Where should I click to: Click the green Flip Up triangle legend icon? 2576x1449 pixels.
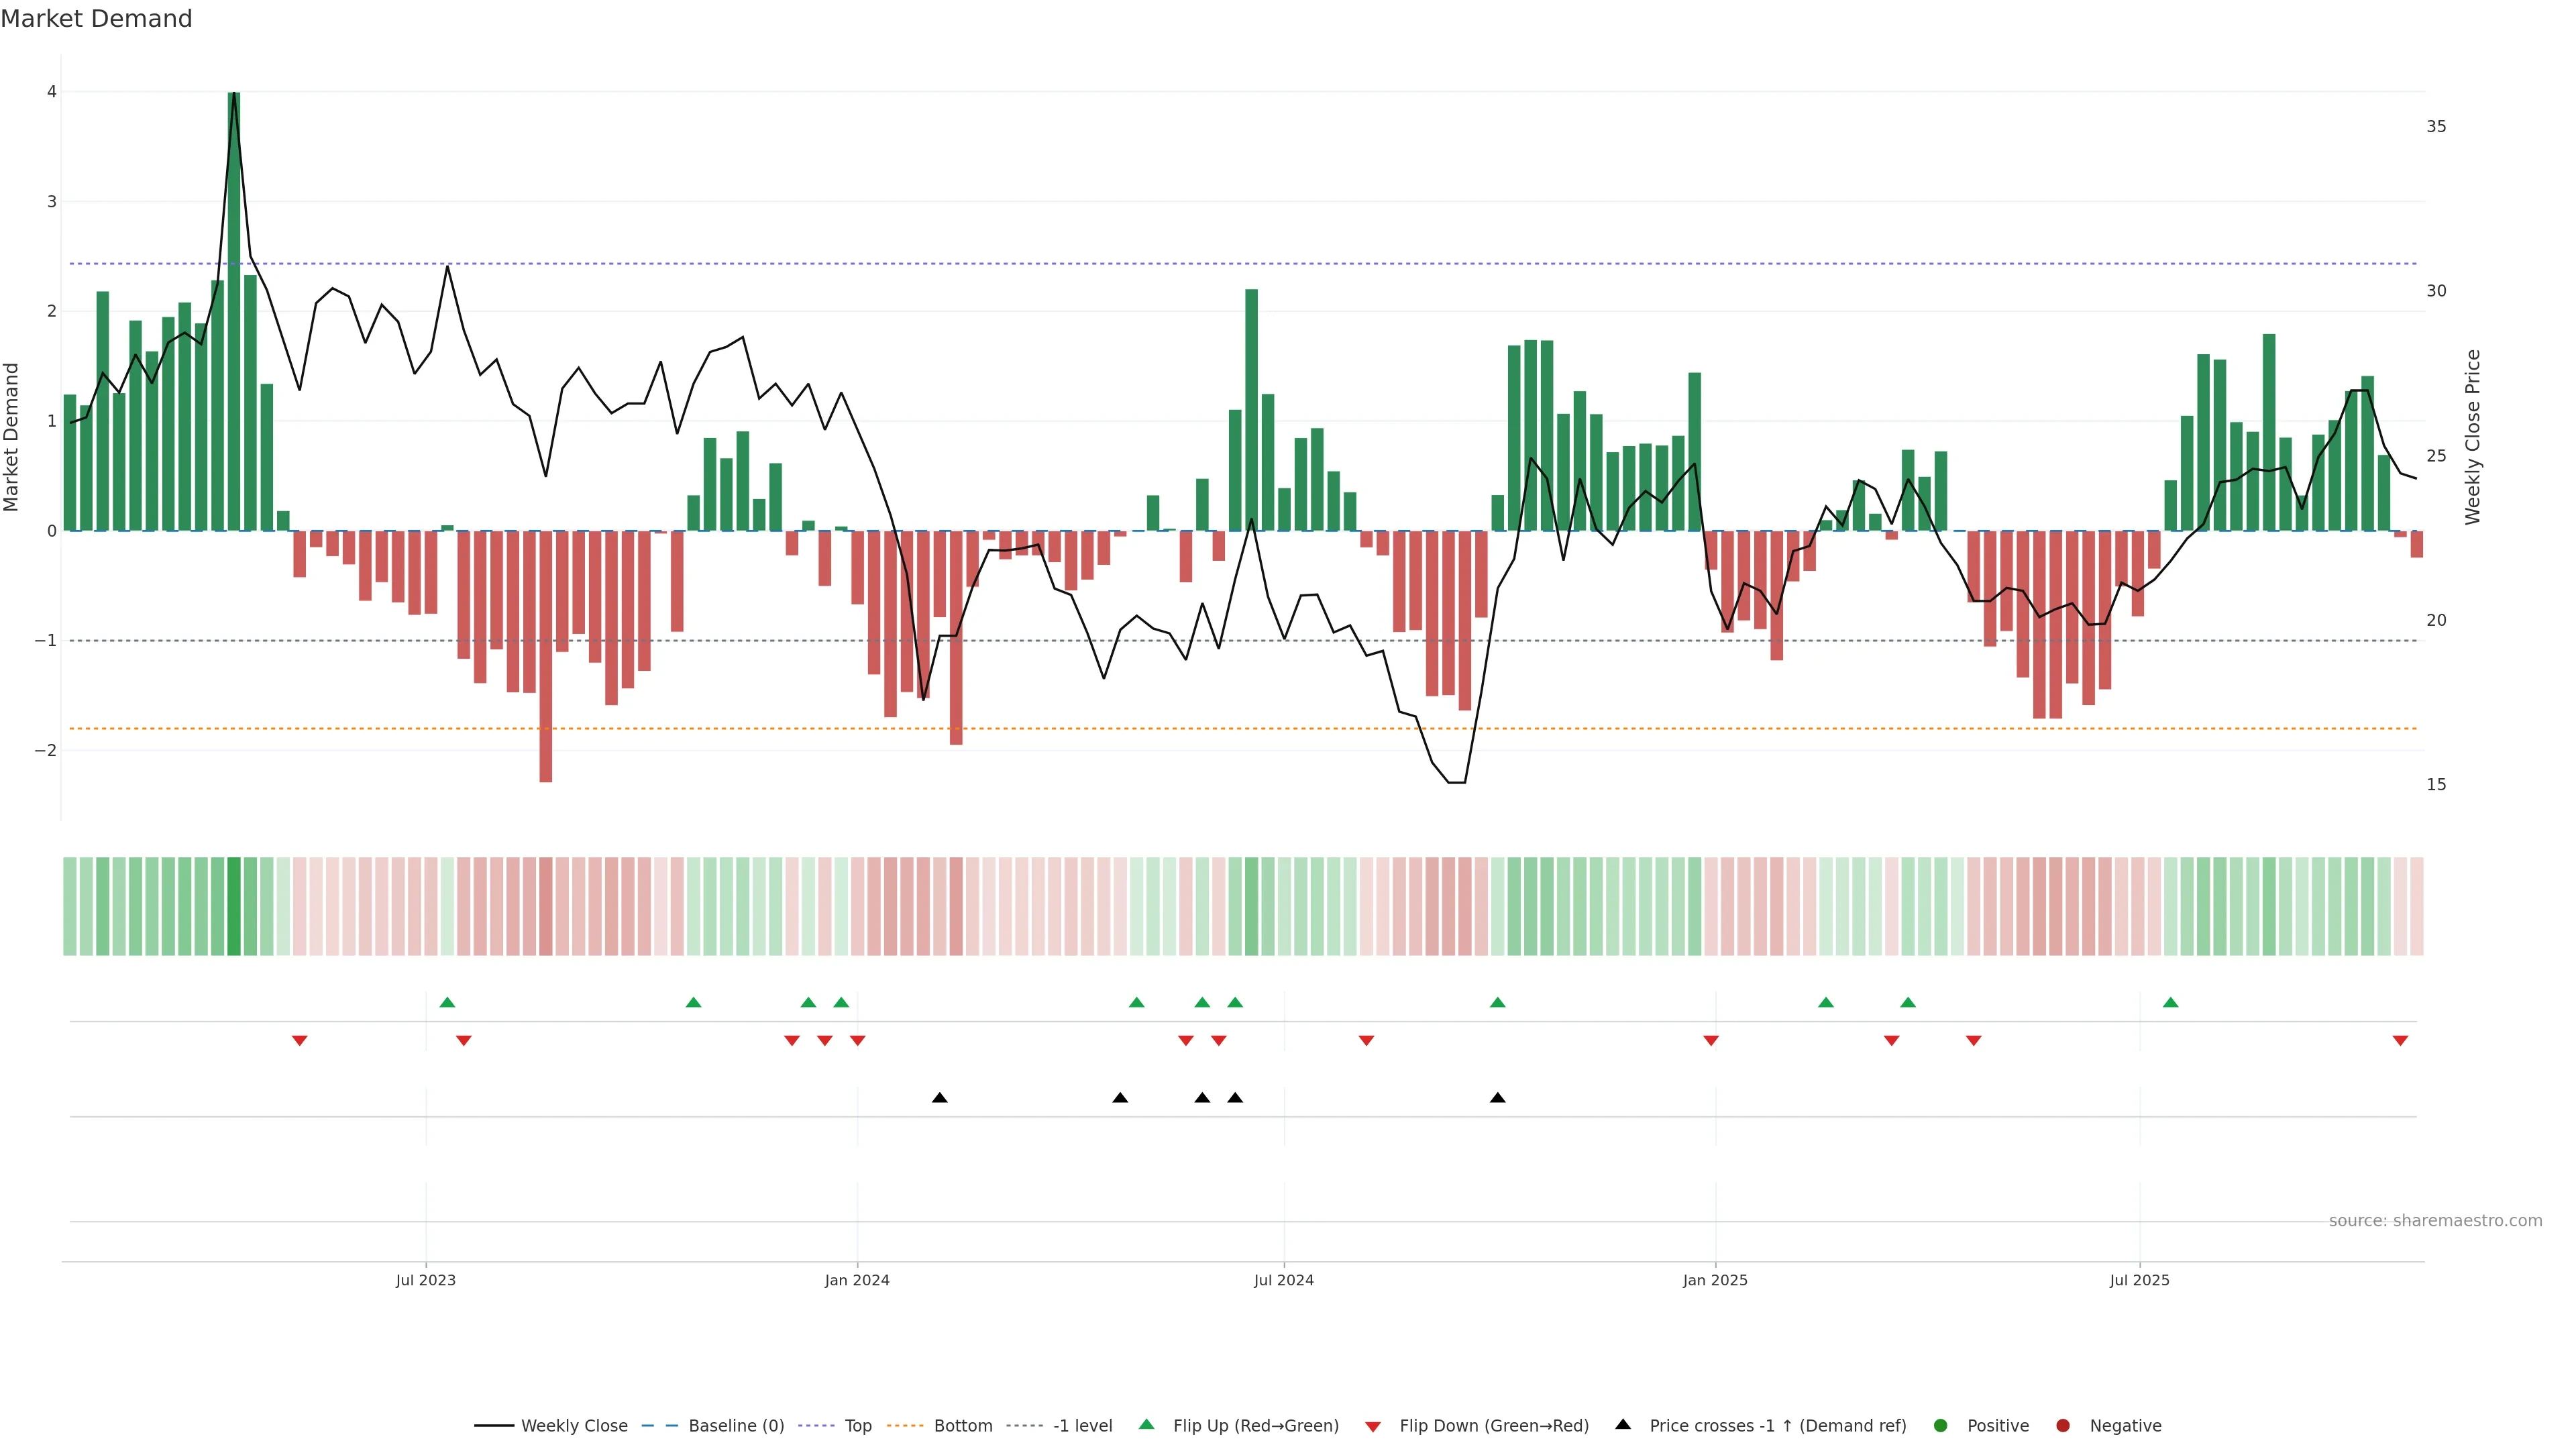point(1146,1424)
